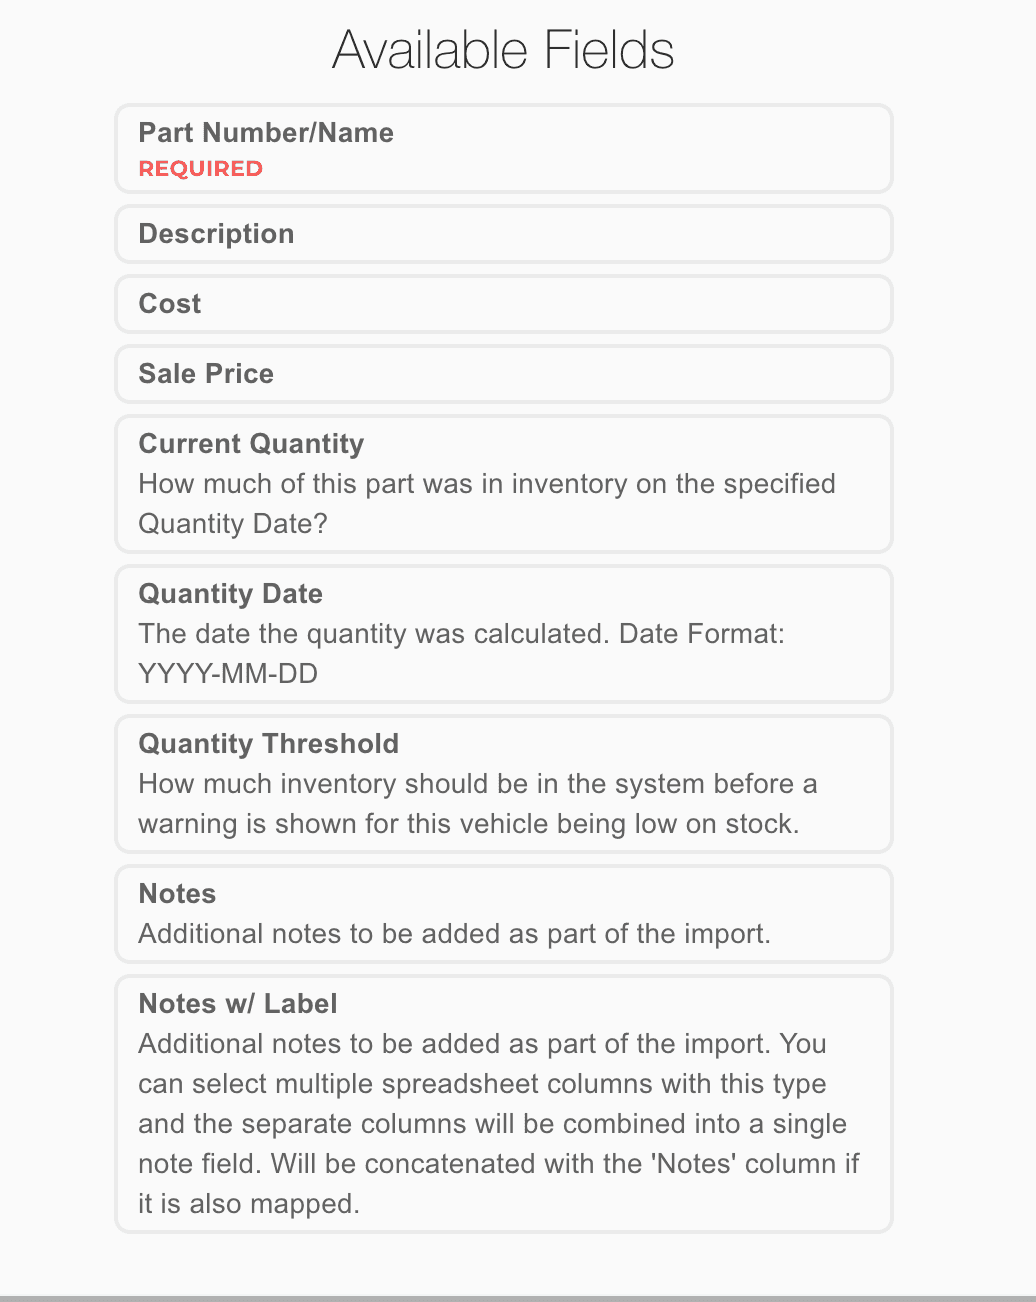Click the low-on-stock warning description text
This screenshot has width=1036, height=1302.
tap(468, 824)
